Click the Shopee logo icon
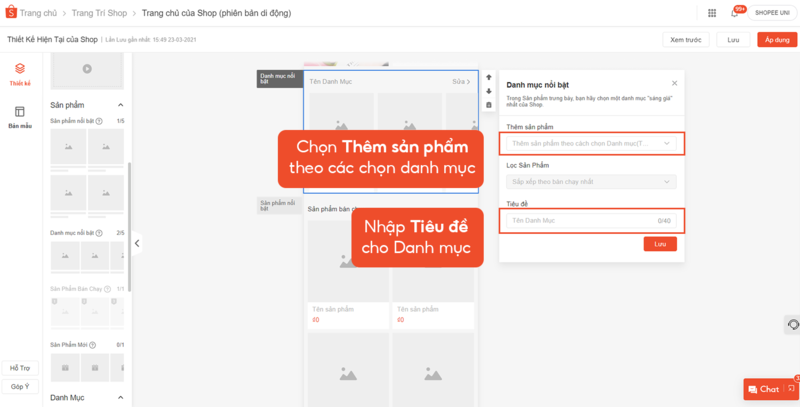The image size is (800, 407). click(x=14, y=13)
